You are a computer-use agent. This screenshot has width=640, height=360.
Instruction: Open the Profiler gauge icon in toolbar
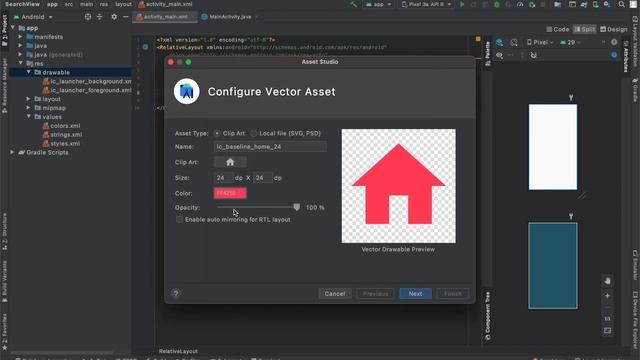tap(520, 4)
